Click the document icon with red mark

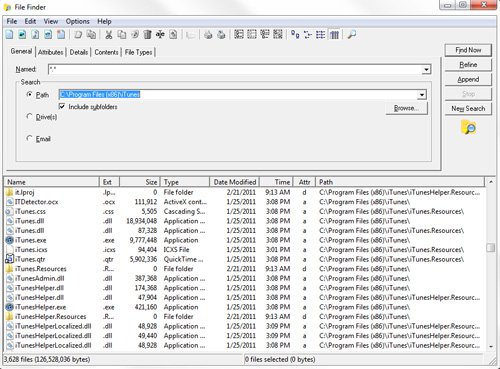pos(61,34)
